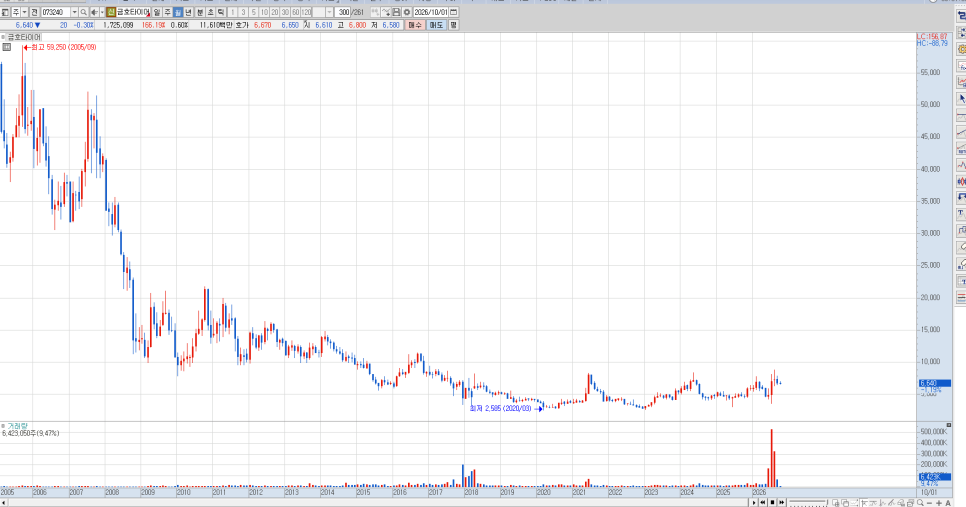Click the interval 5 button
This screenshot has width=966, height=507.
(x=254, y=12)
